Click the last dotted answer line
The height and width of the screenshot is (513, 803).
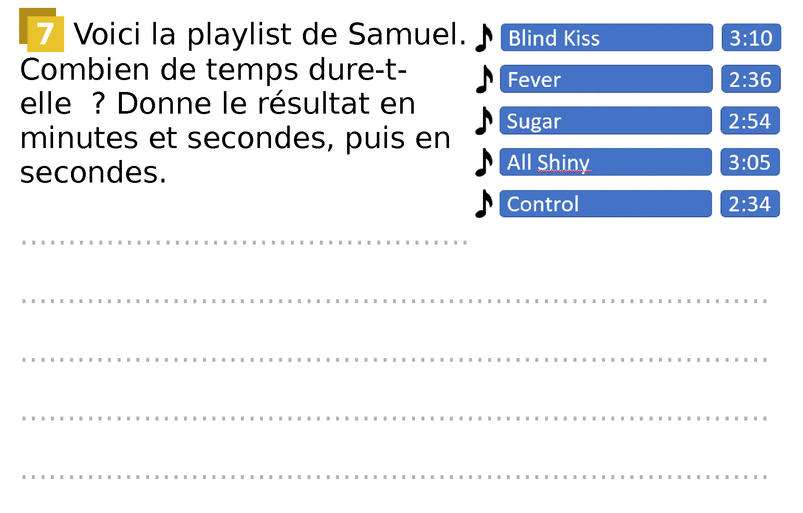394,476
